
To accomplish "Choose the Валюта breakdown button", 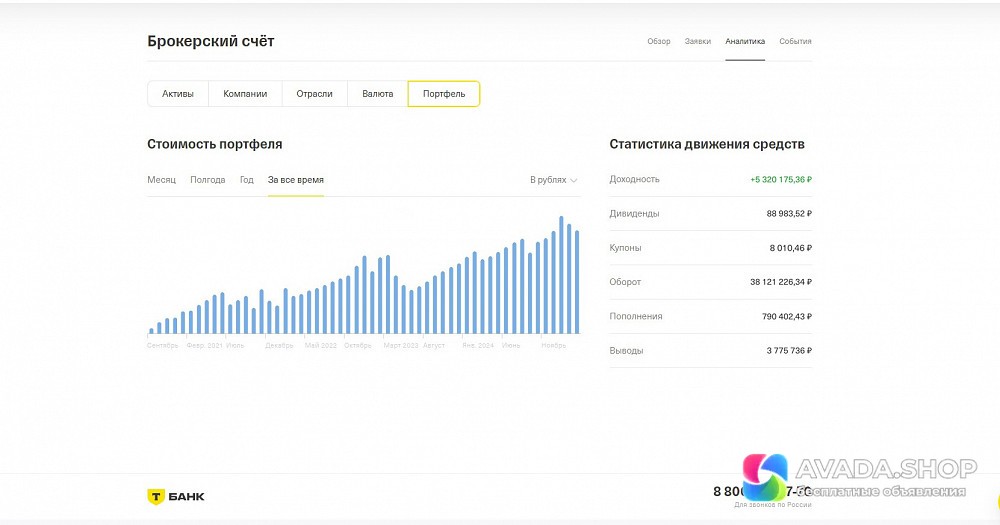I will coord(377,94).
